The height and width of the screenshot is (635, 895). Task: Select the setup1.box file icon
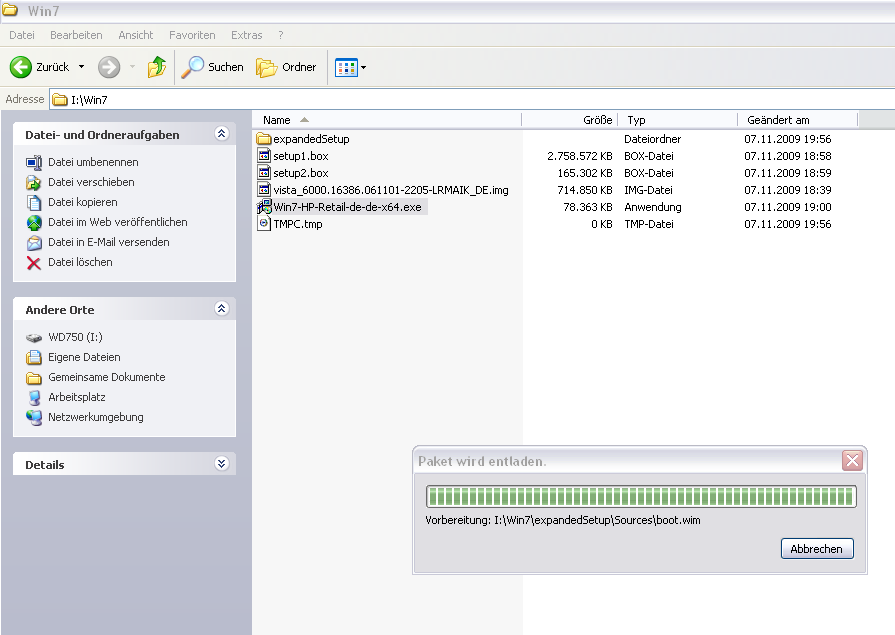click(264, 155)
